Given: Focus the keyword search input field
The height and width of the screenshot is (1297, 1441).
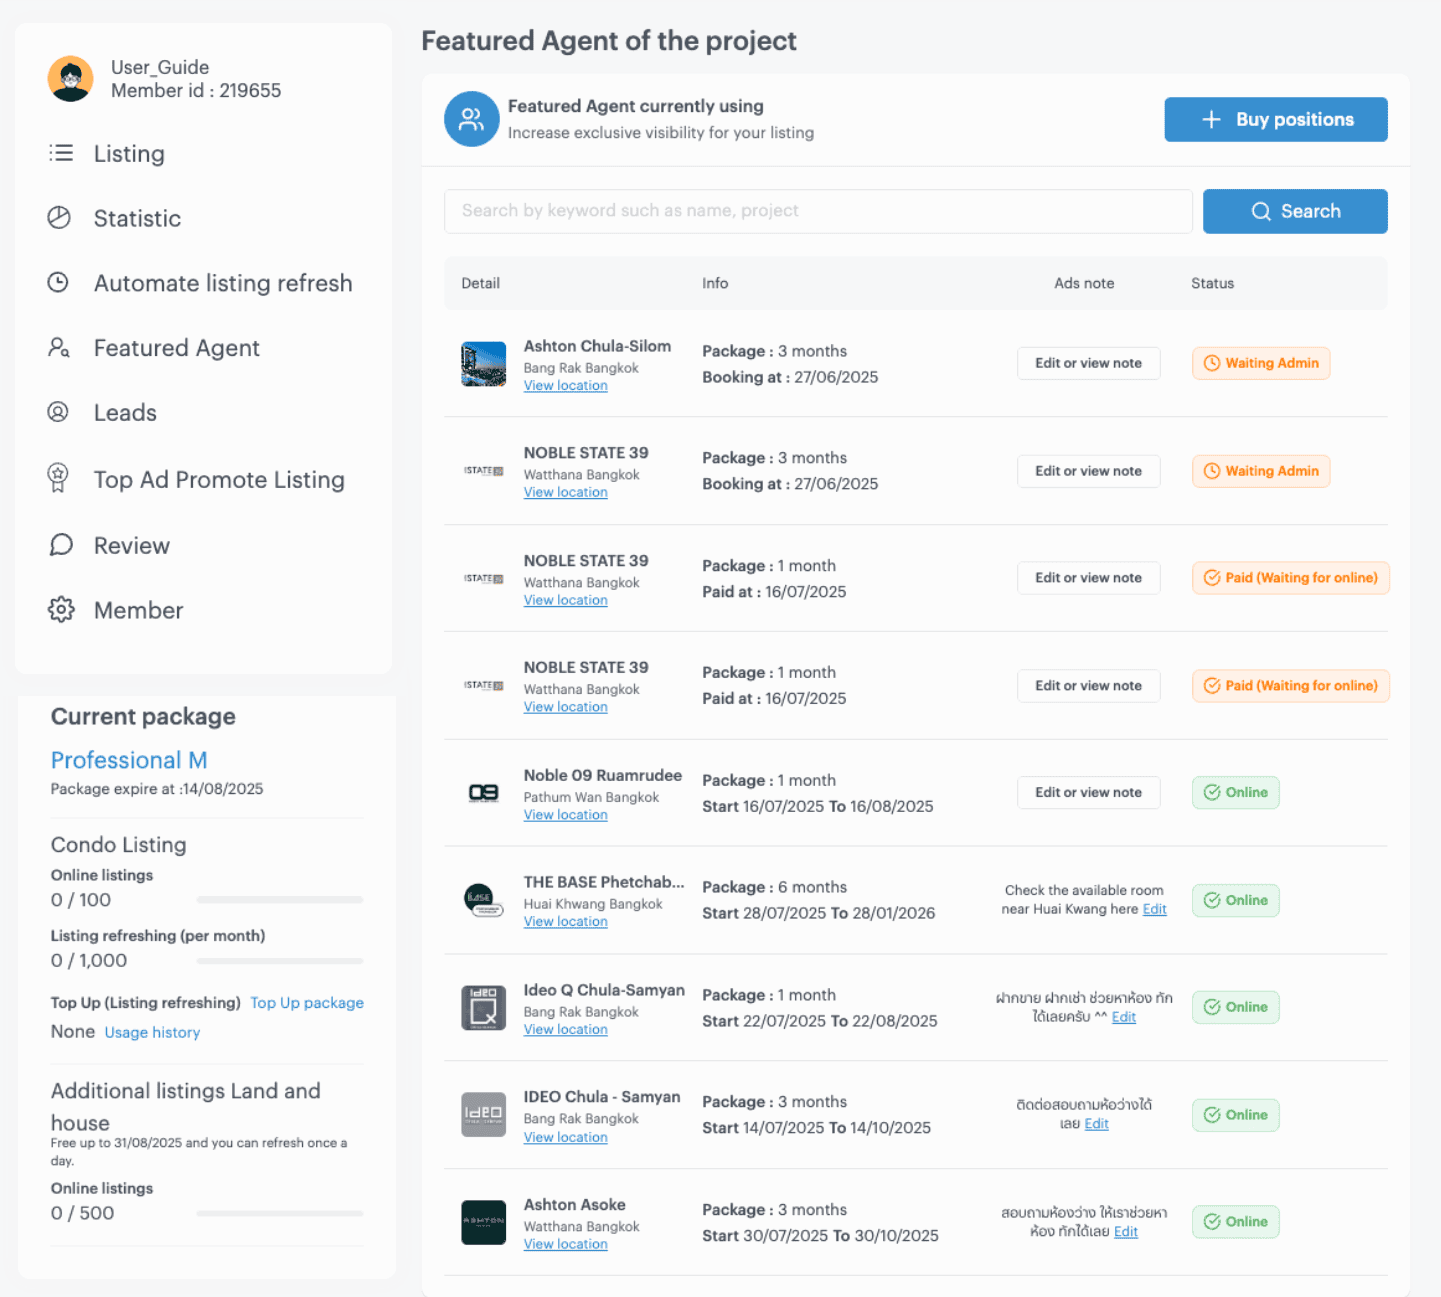Looking at the screenshot, I should (x=818, y=211).
